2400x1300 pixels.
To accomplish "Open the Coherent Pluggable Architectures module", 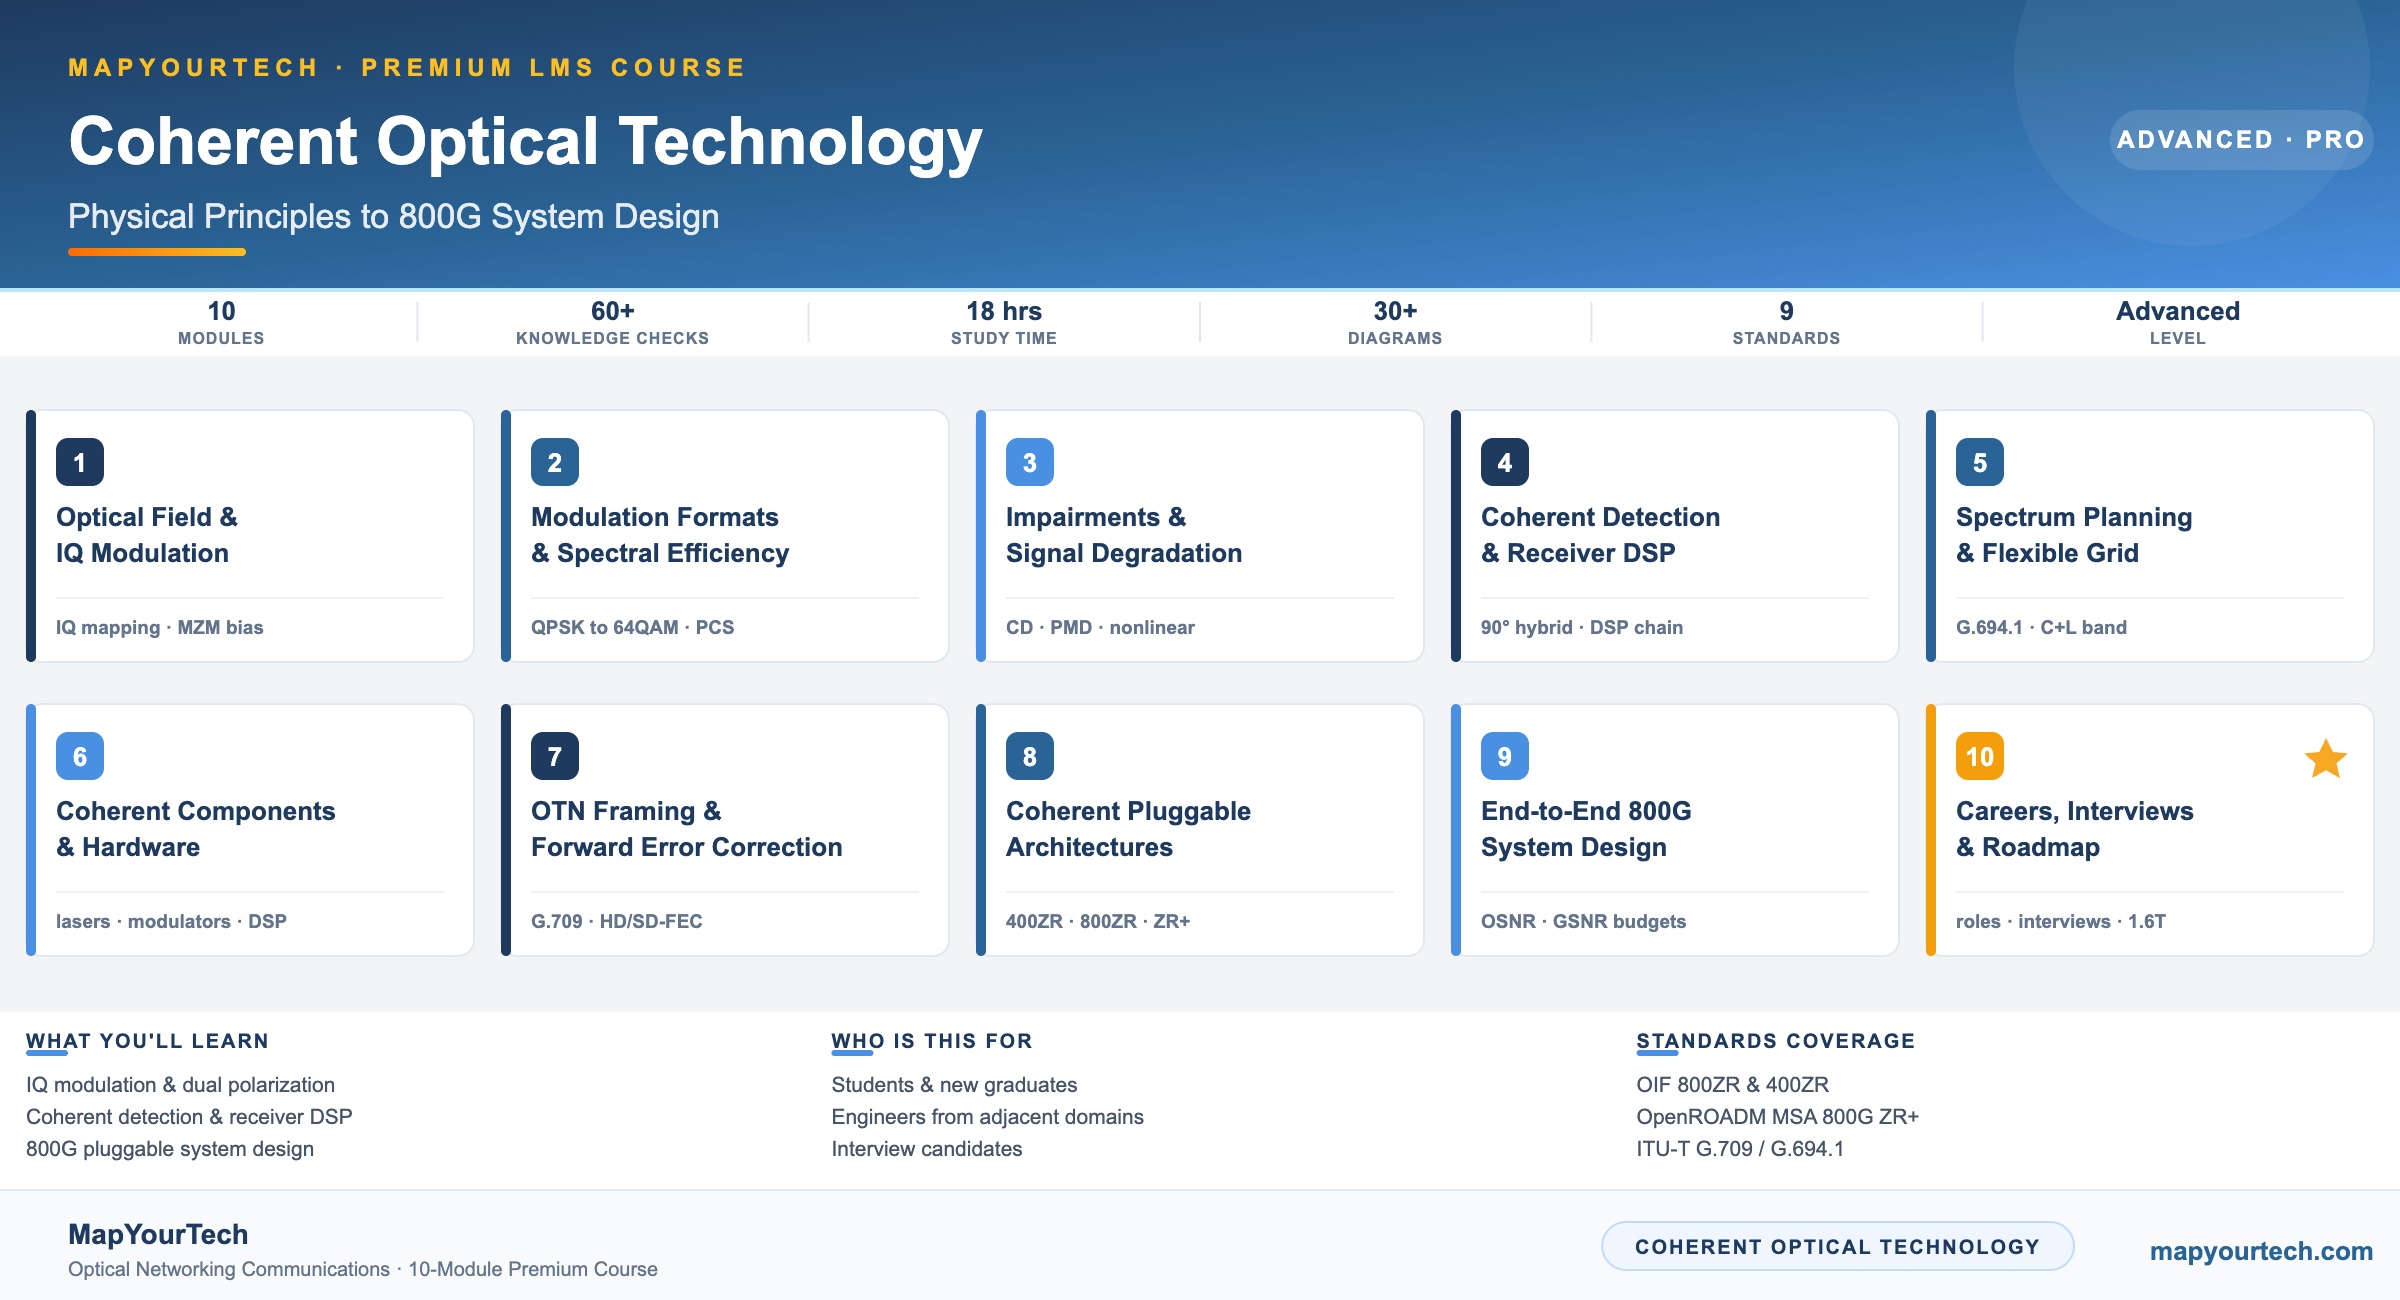I will 1200,830.
